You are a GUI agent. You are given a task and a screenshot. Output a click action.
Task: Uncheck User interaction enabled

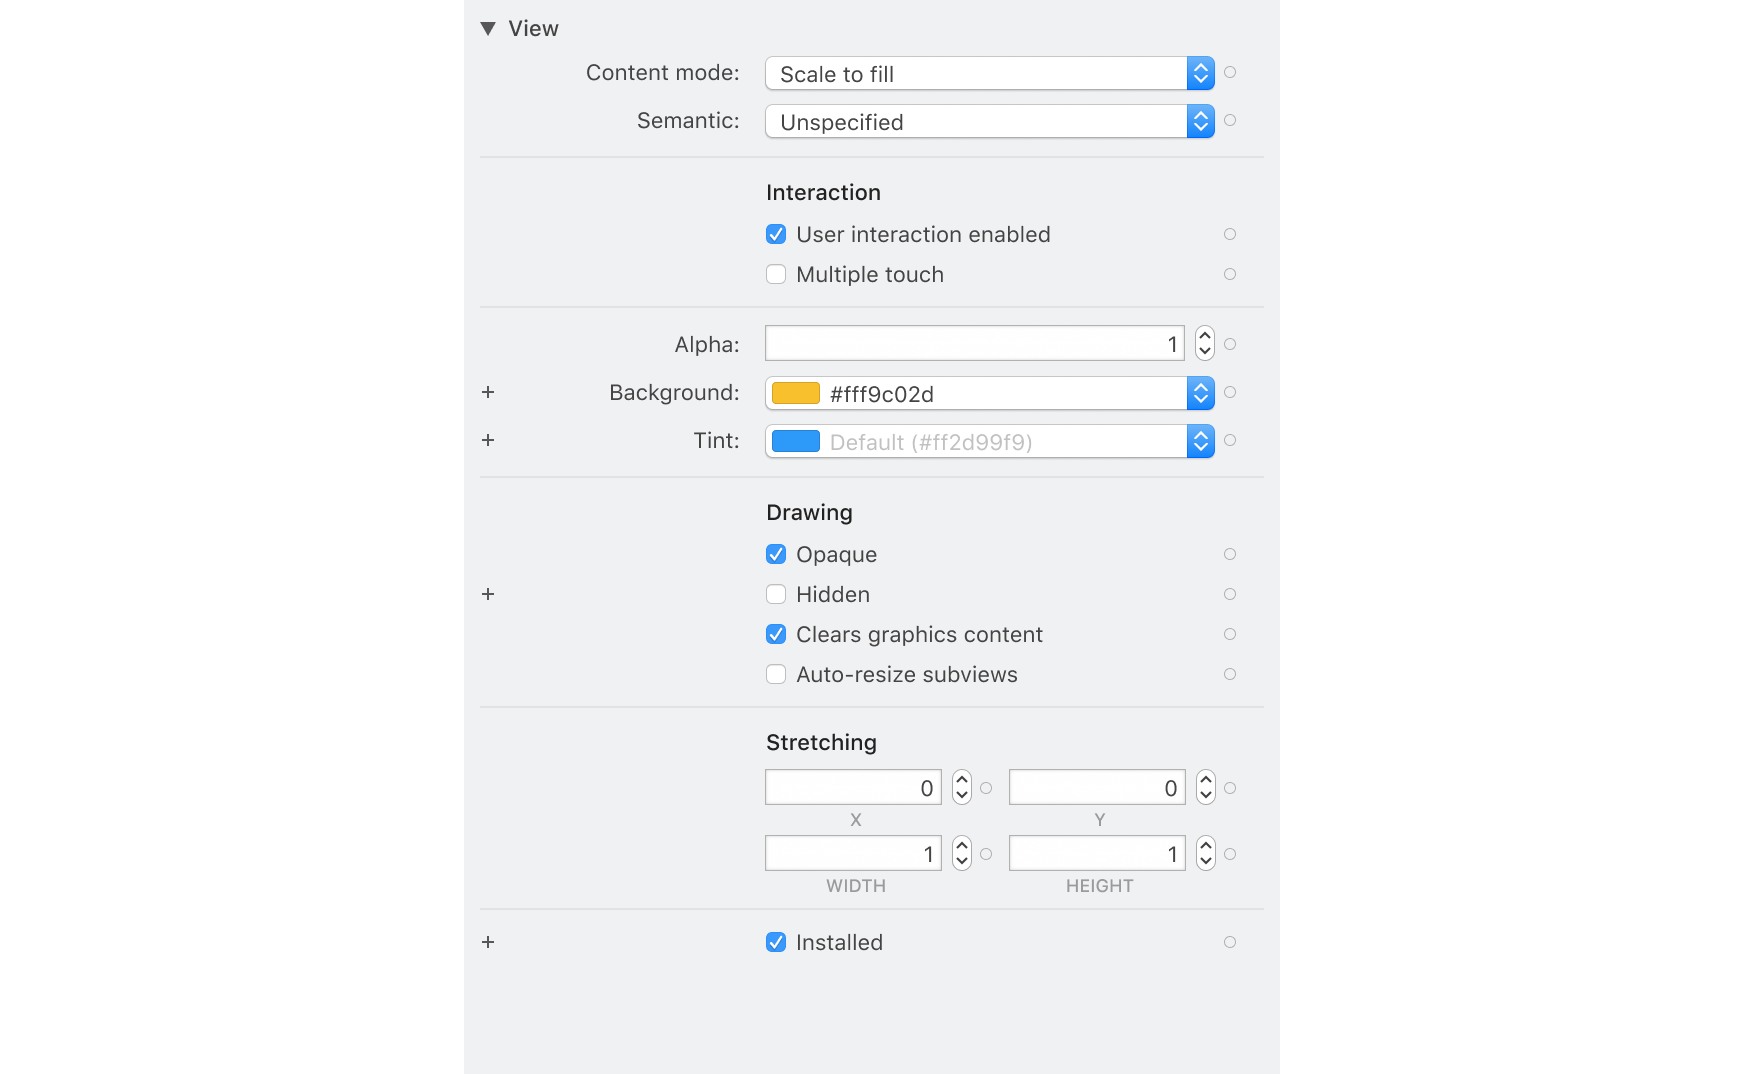[776, 234]
